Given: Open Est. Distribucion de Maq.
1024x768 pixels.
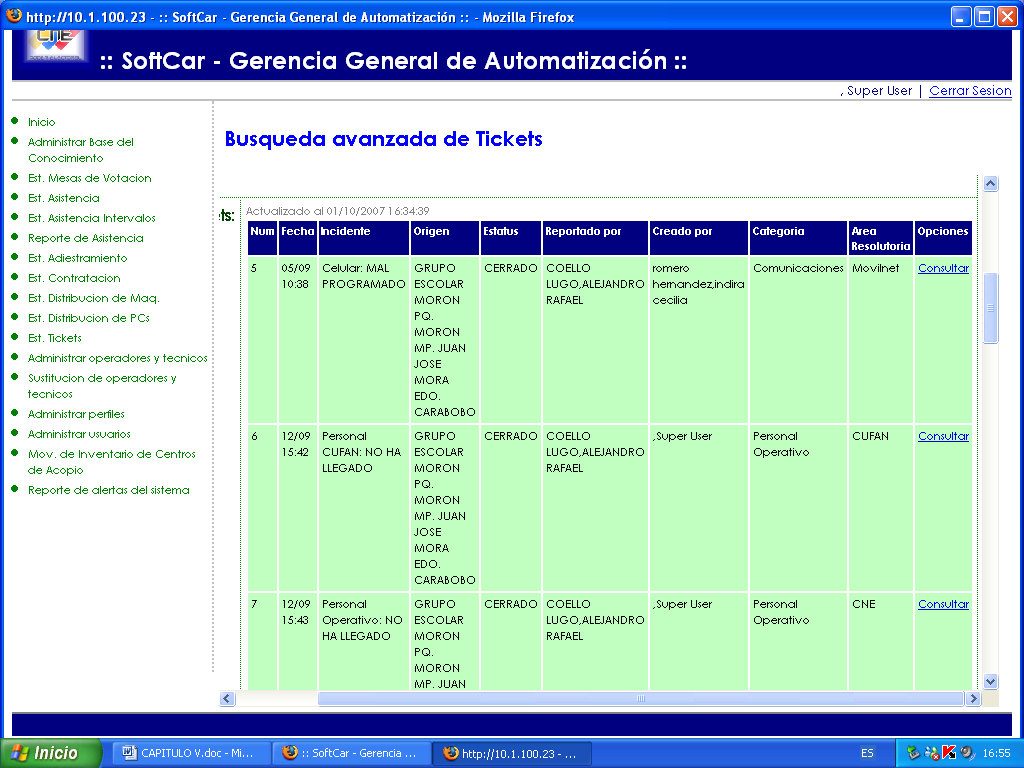Looking at the screenshot, I should tap(94, 298).
